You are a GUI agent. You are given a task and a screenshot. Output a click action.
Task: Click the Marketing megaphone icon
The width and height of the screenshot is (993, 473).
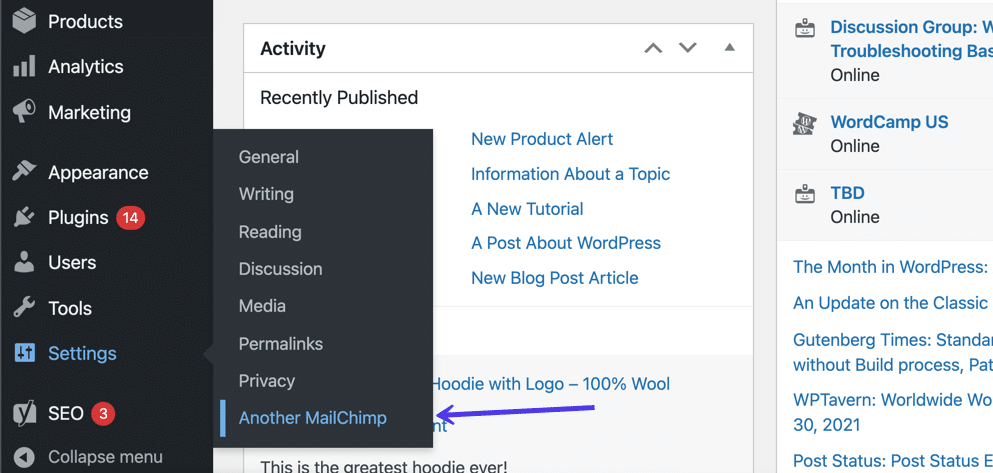point(24,112)
